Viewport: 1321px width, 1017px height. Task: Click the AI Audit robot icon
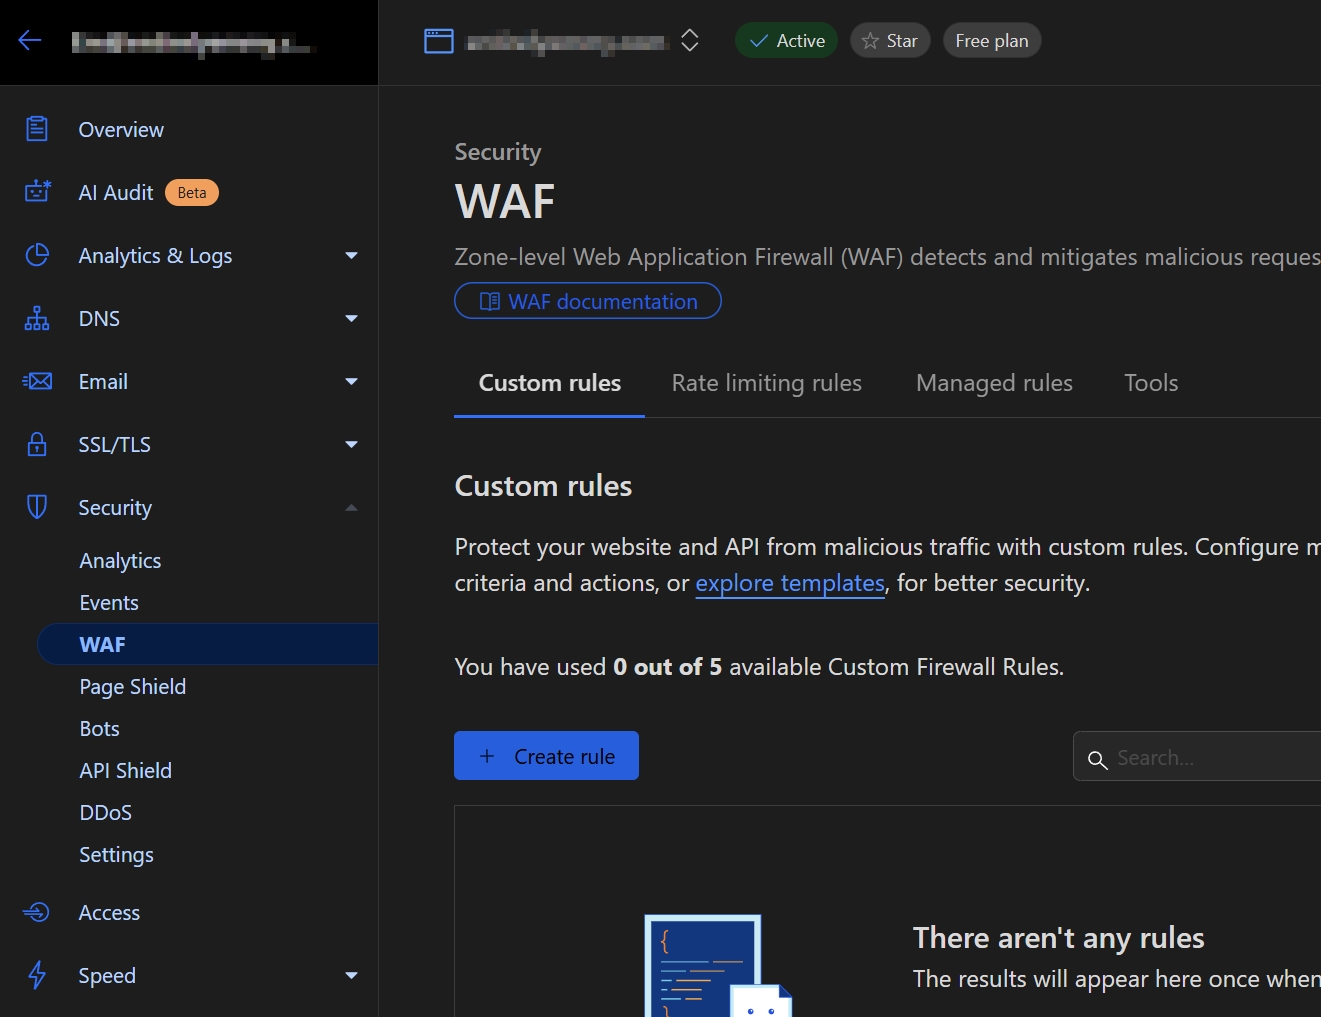coord(37,191)
